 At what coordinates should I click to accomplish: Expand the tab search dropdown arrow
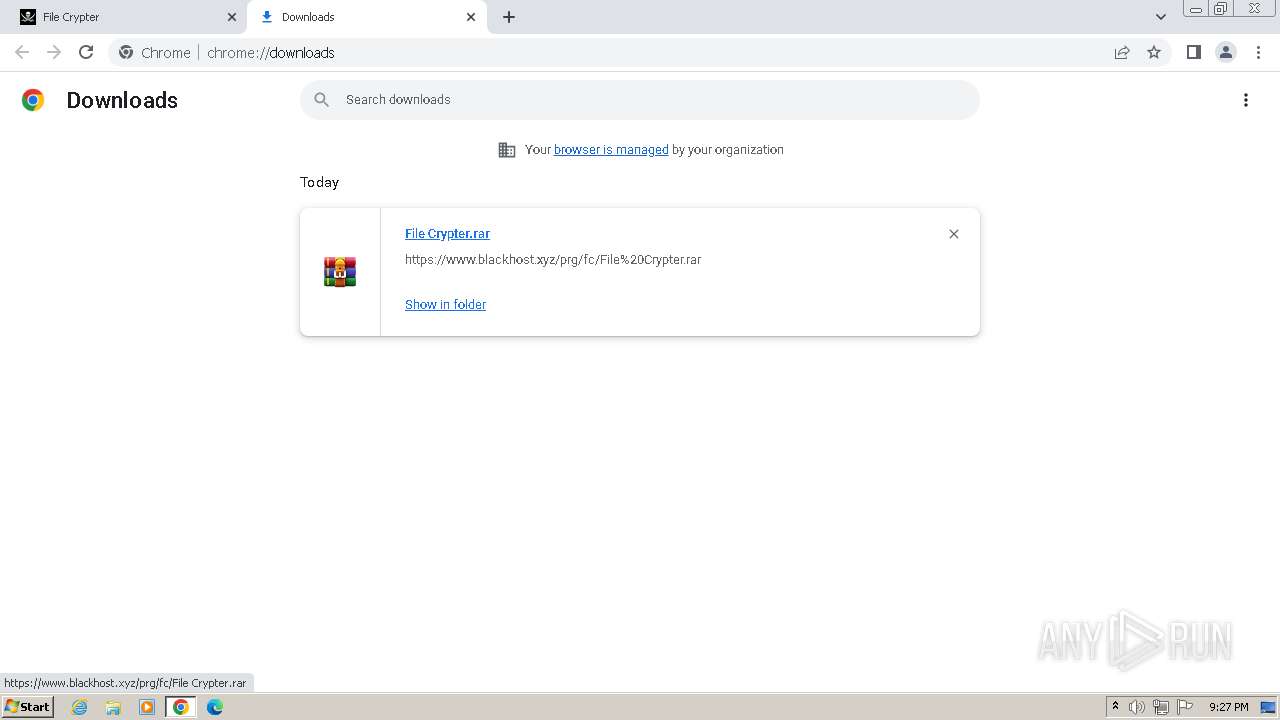pyautogui.click(x=1161, y=17)
